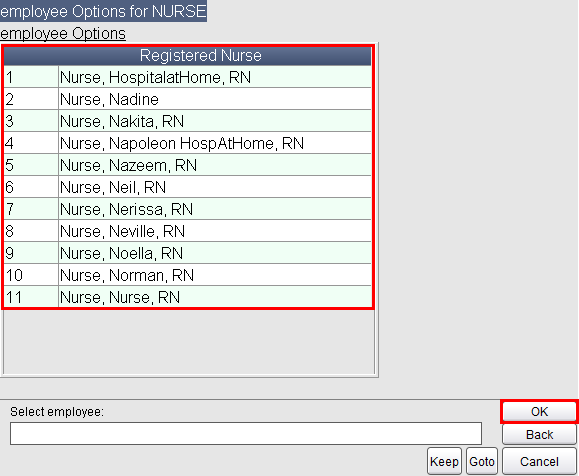Click row number 6 cell

[x=31, y=187]
